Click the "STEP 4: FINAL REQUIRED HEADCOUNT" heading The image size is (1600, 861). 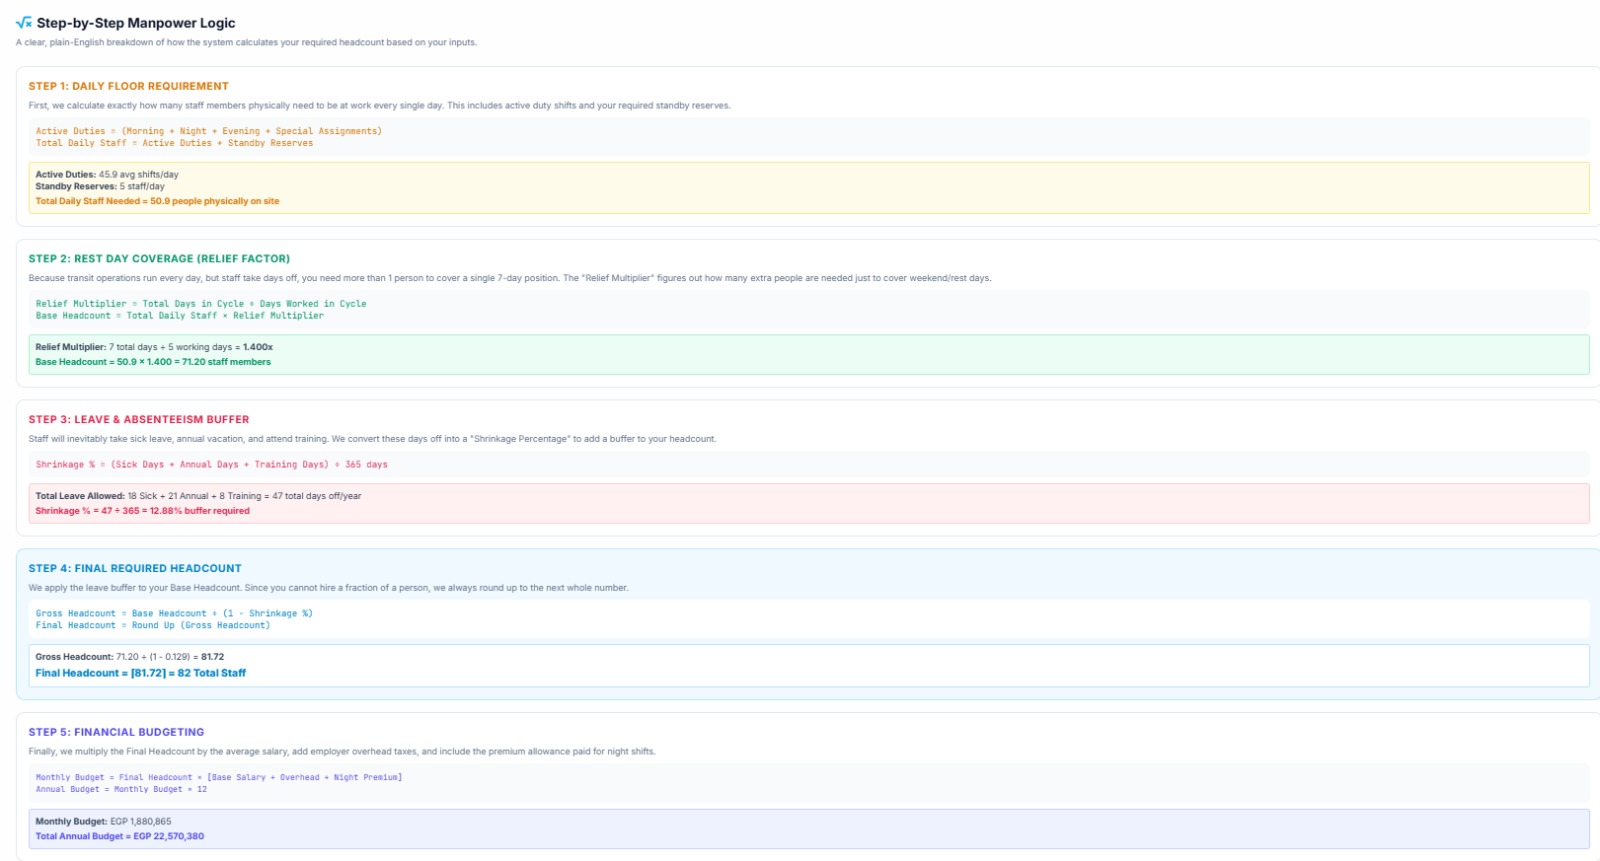pyautogui.click(x=135, y=568)
